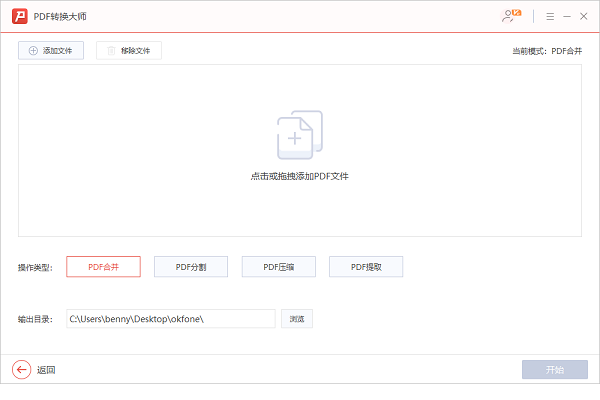Choose the PDF压缩 operation type

tap(278, 267)
